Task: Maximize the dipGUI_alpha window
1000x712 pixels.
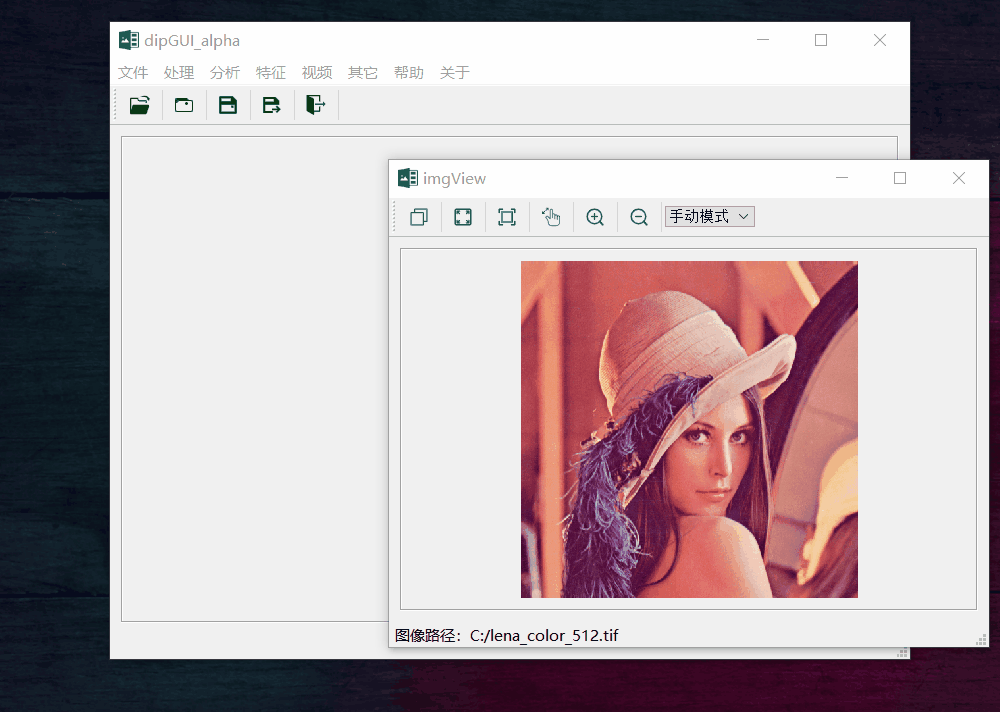Action: click(x=821, y=40)
